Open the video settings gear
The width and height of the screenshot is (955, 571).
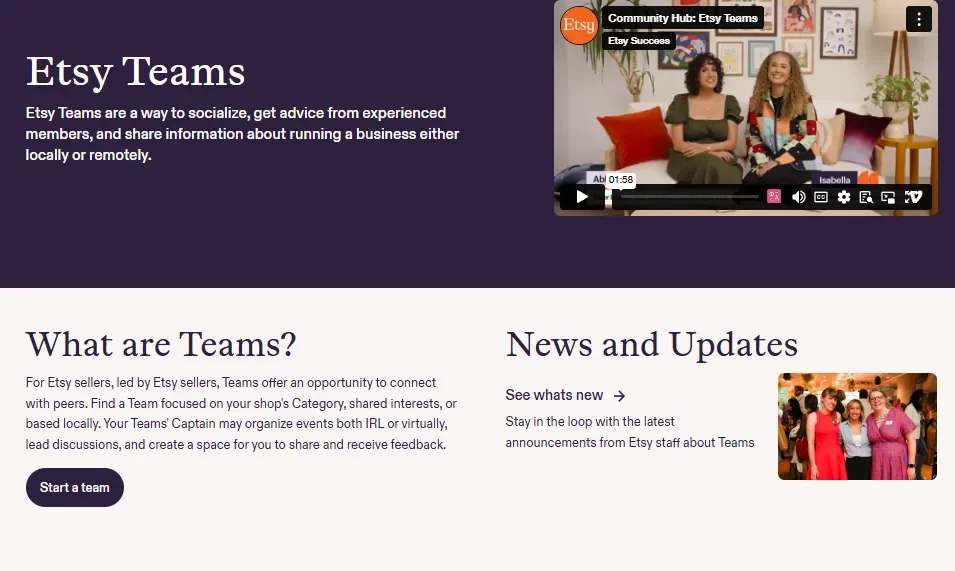click(844, 197)
